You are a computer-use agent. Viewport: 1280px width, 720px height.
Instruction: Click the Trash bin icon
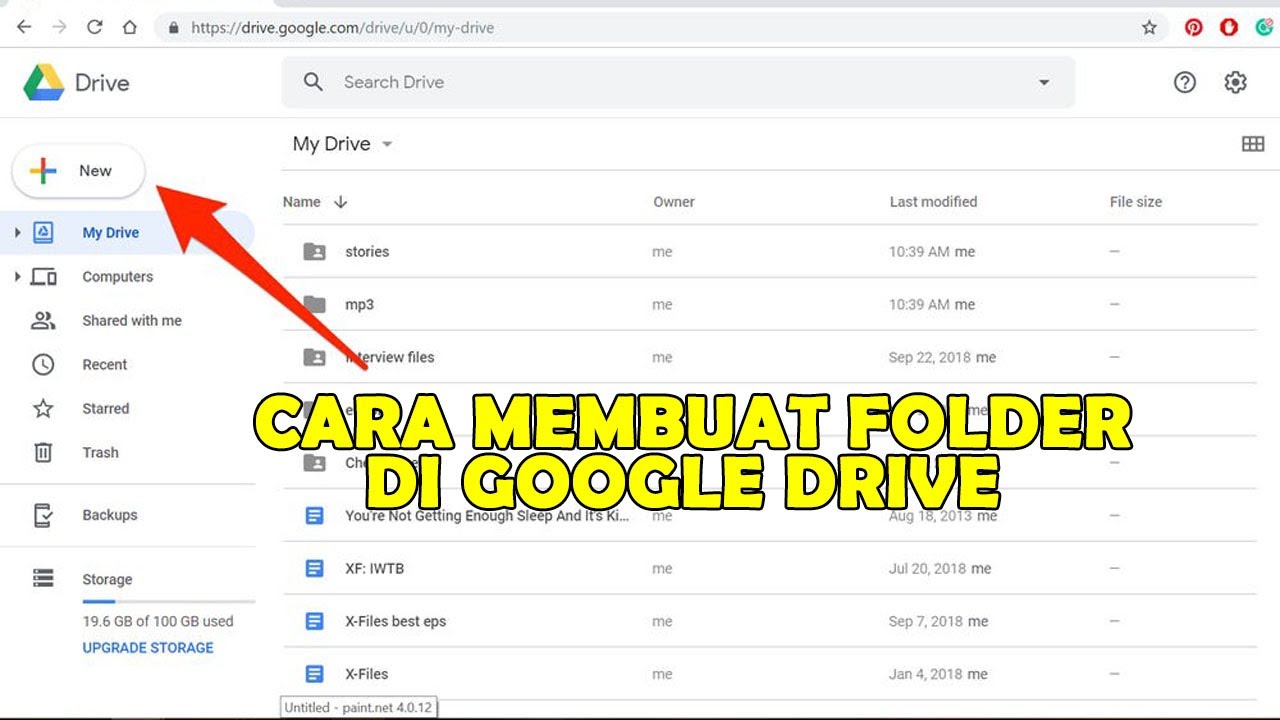pyautogui.click(x=43, y=452)
